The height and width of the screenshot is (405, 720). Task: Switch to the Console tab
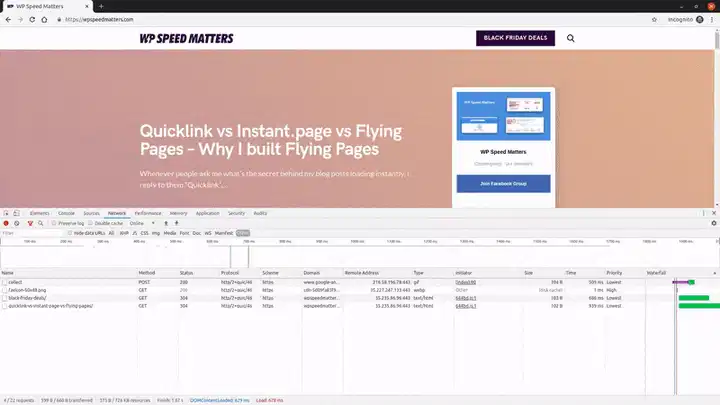[x=66, y=213]
